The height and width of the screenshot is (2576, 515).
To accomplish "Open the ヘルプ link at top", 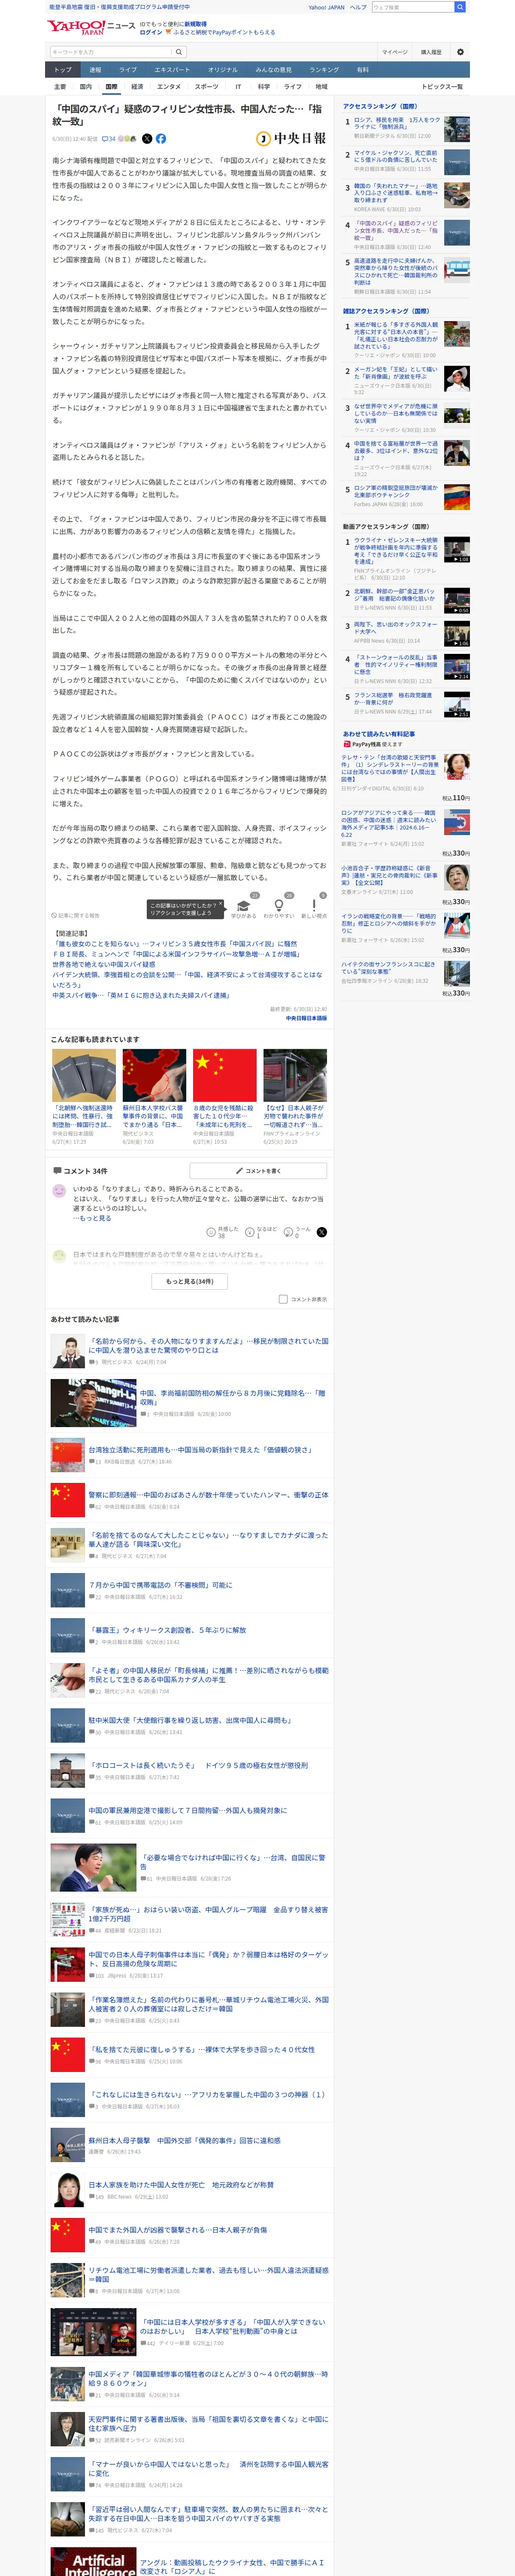I will pyautogui.click(x=358, y=7).
